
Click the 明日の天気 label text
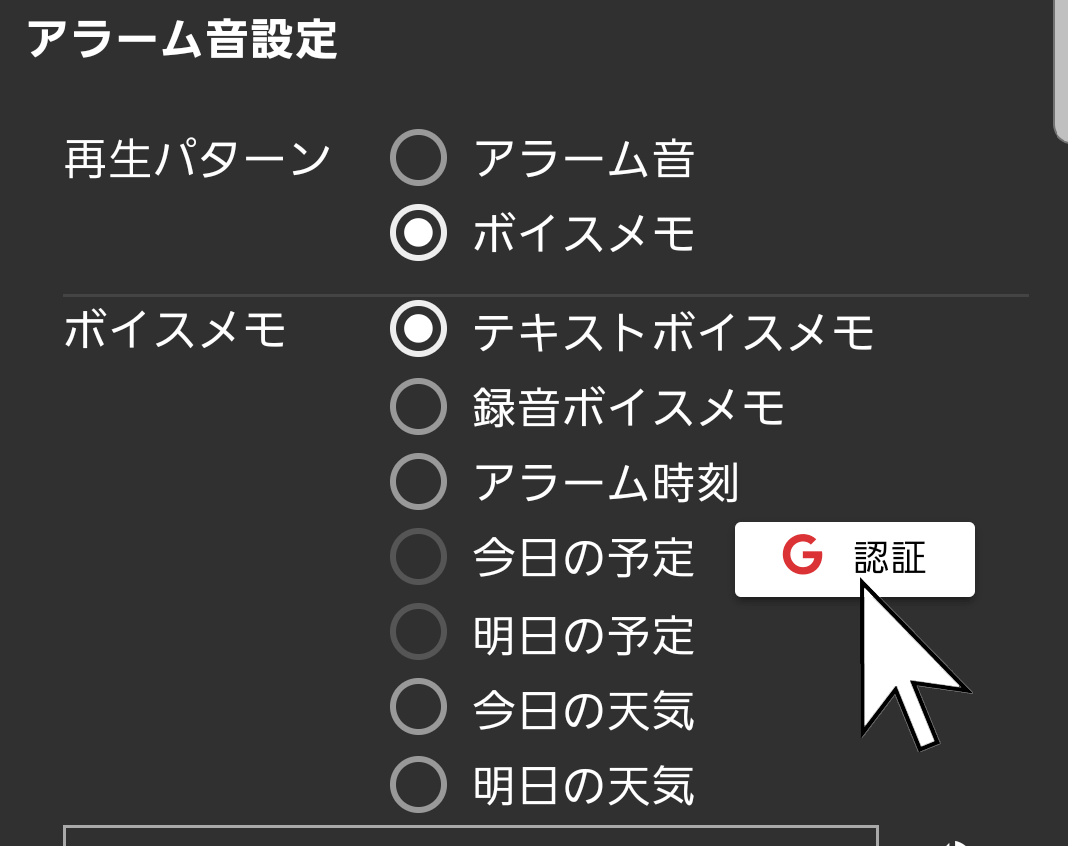point(584,785)
